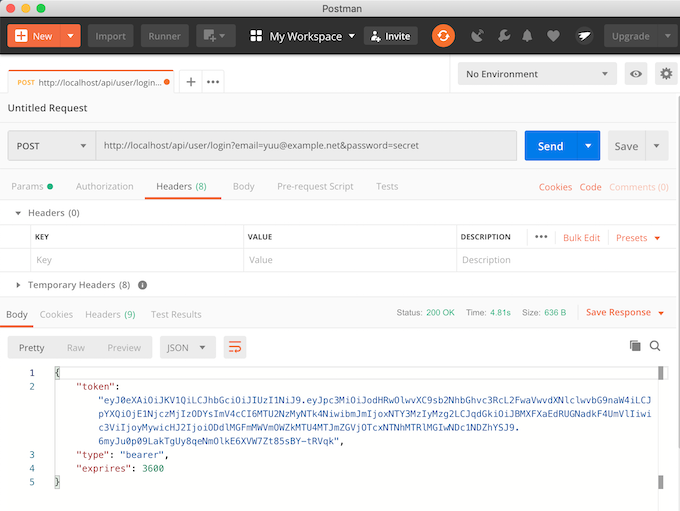680x511 pixels.
Task: Copy response body to clipboard icon
Action: 635,346
